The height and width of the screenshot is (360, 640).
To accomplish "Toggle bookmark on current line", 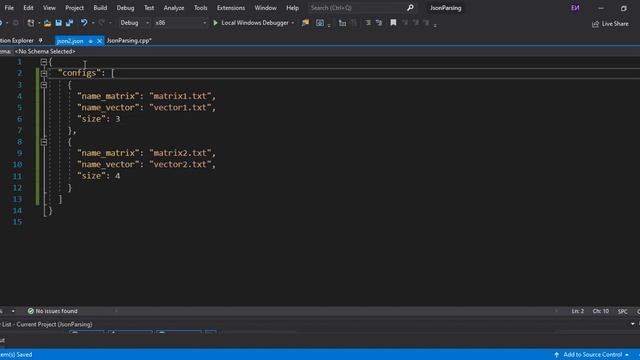I will [x=393, y=23].
